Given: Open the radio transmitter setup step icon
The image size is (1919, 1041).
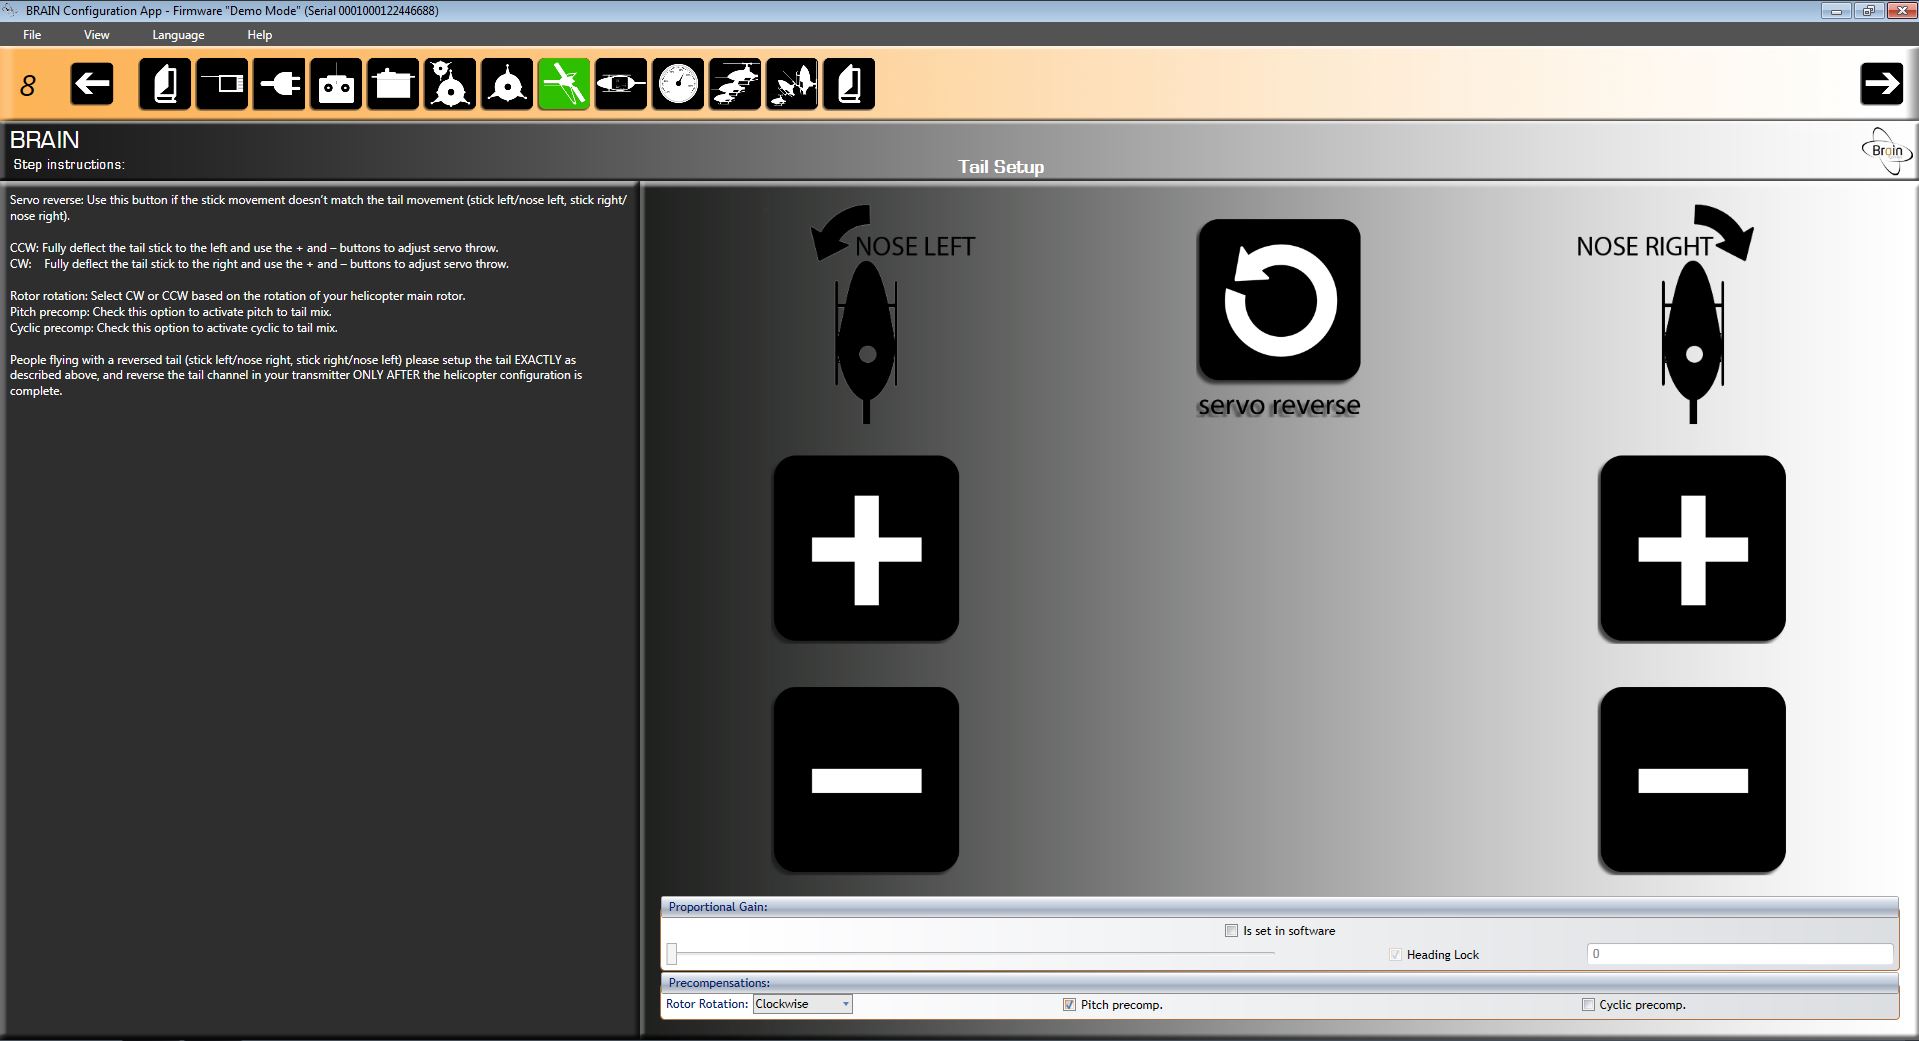Looking at the screenshot, I should 336,84.
